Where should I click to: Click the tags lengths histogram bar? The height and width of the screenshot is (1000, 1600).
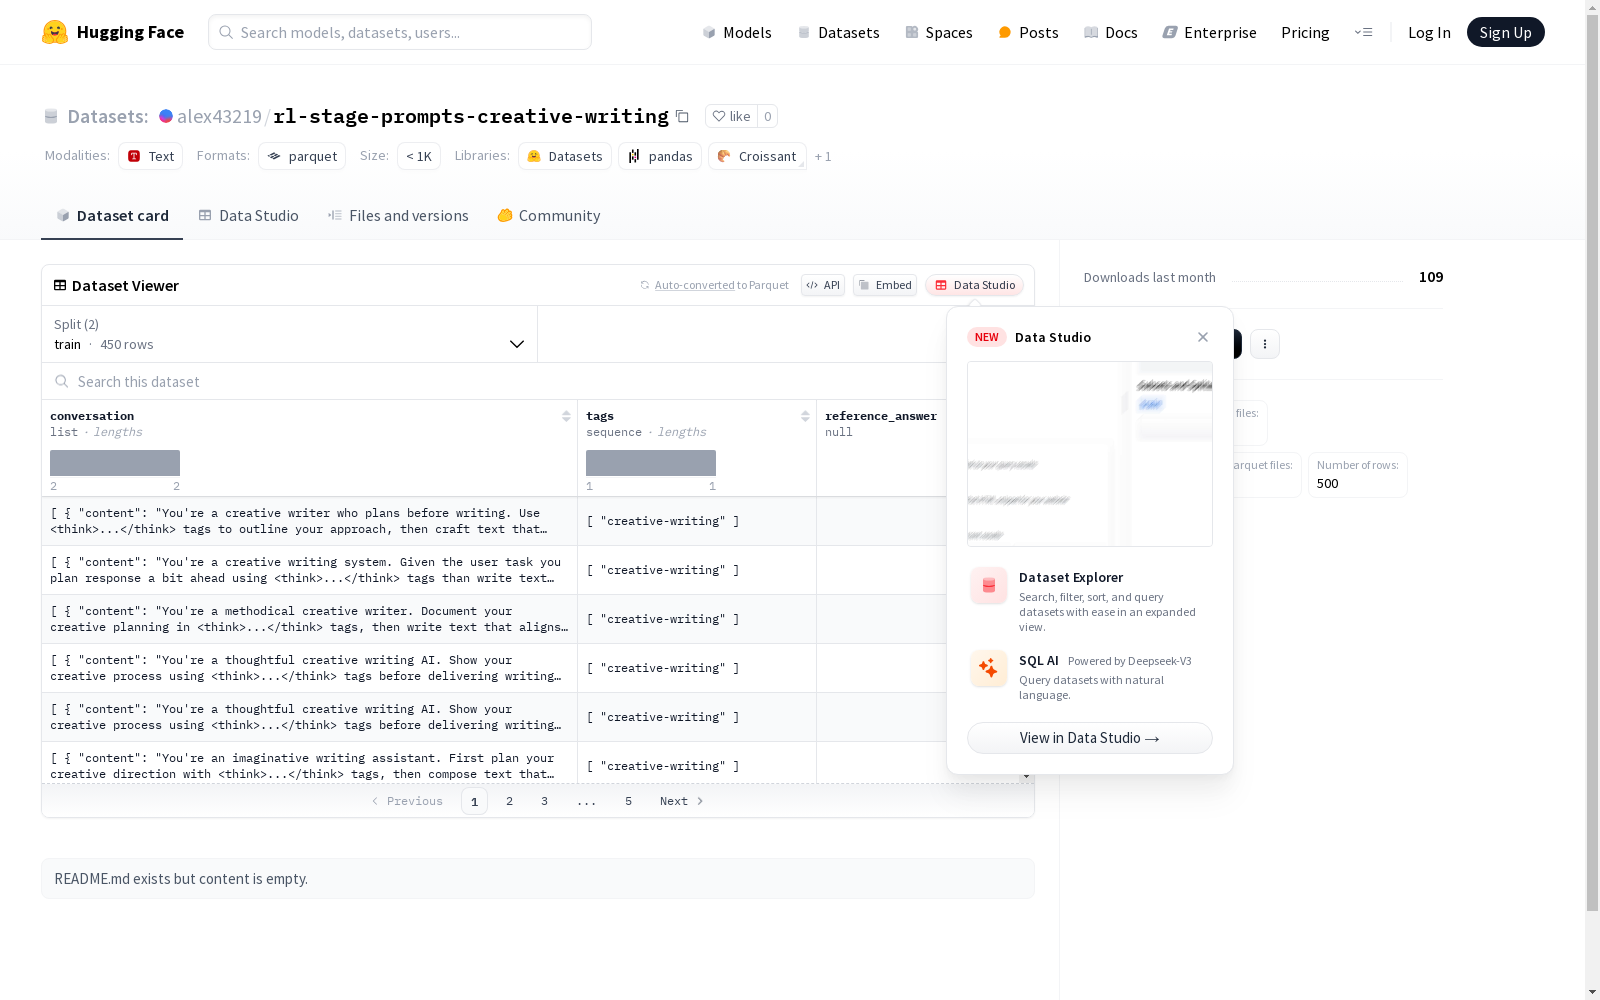pos(651,463)
